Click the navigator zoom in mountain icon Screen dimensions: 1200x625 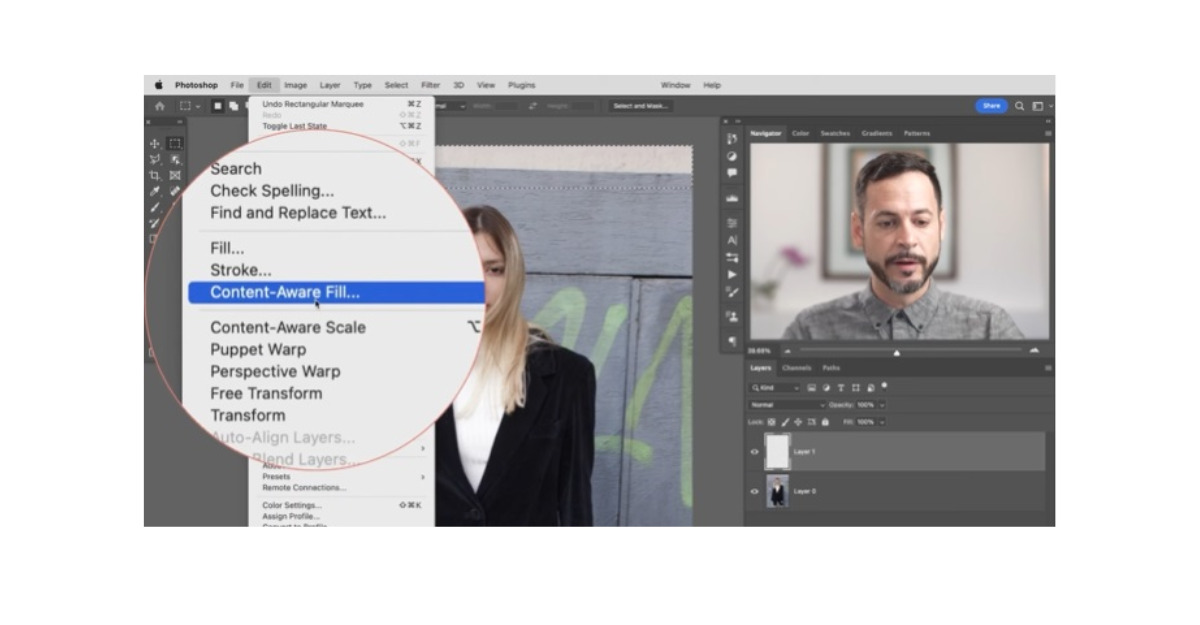1034,350
